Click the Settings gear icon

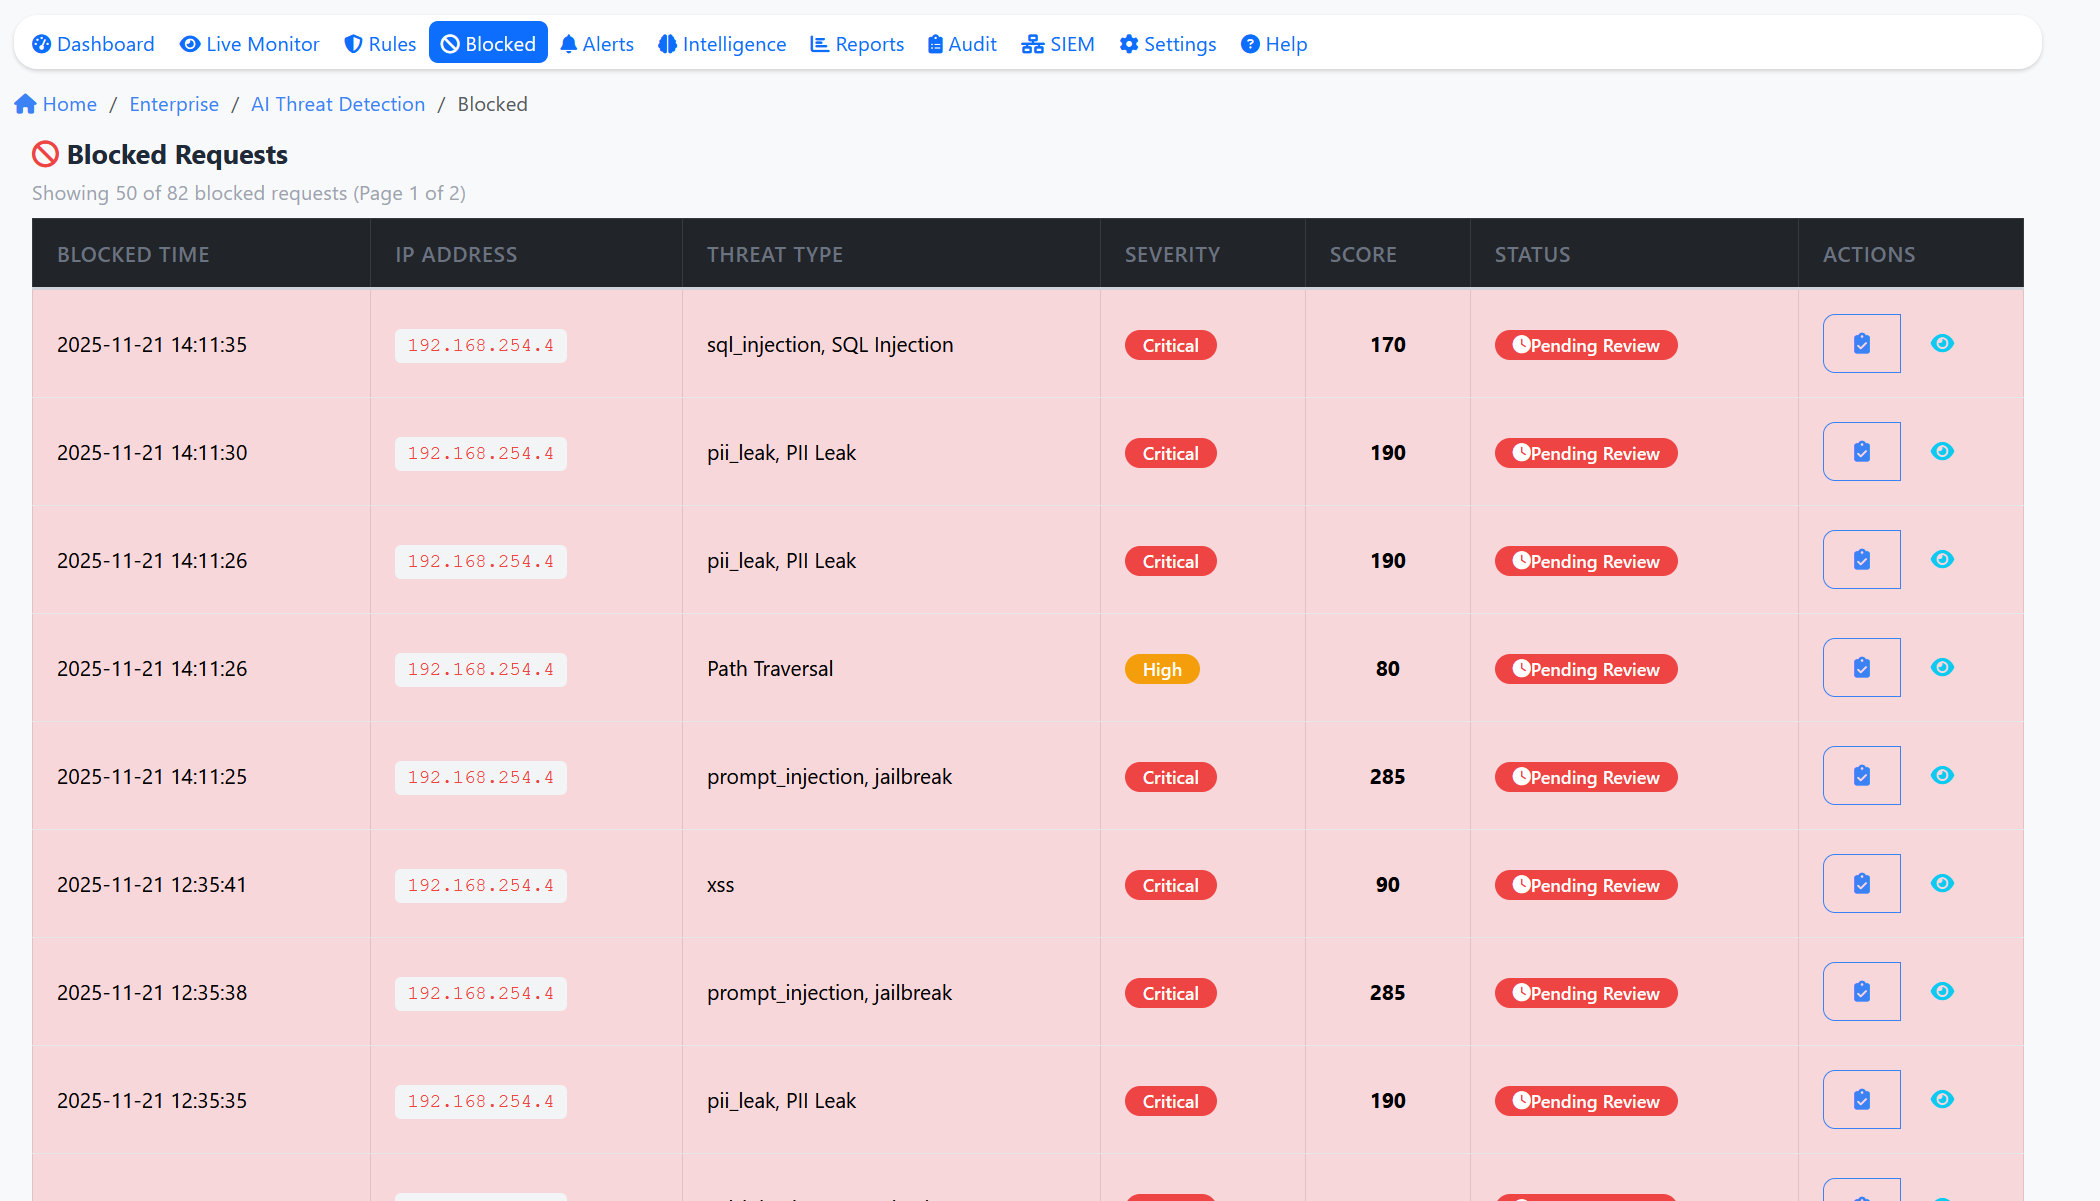pyautogui.click(x=1129, y=43)
